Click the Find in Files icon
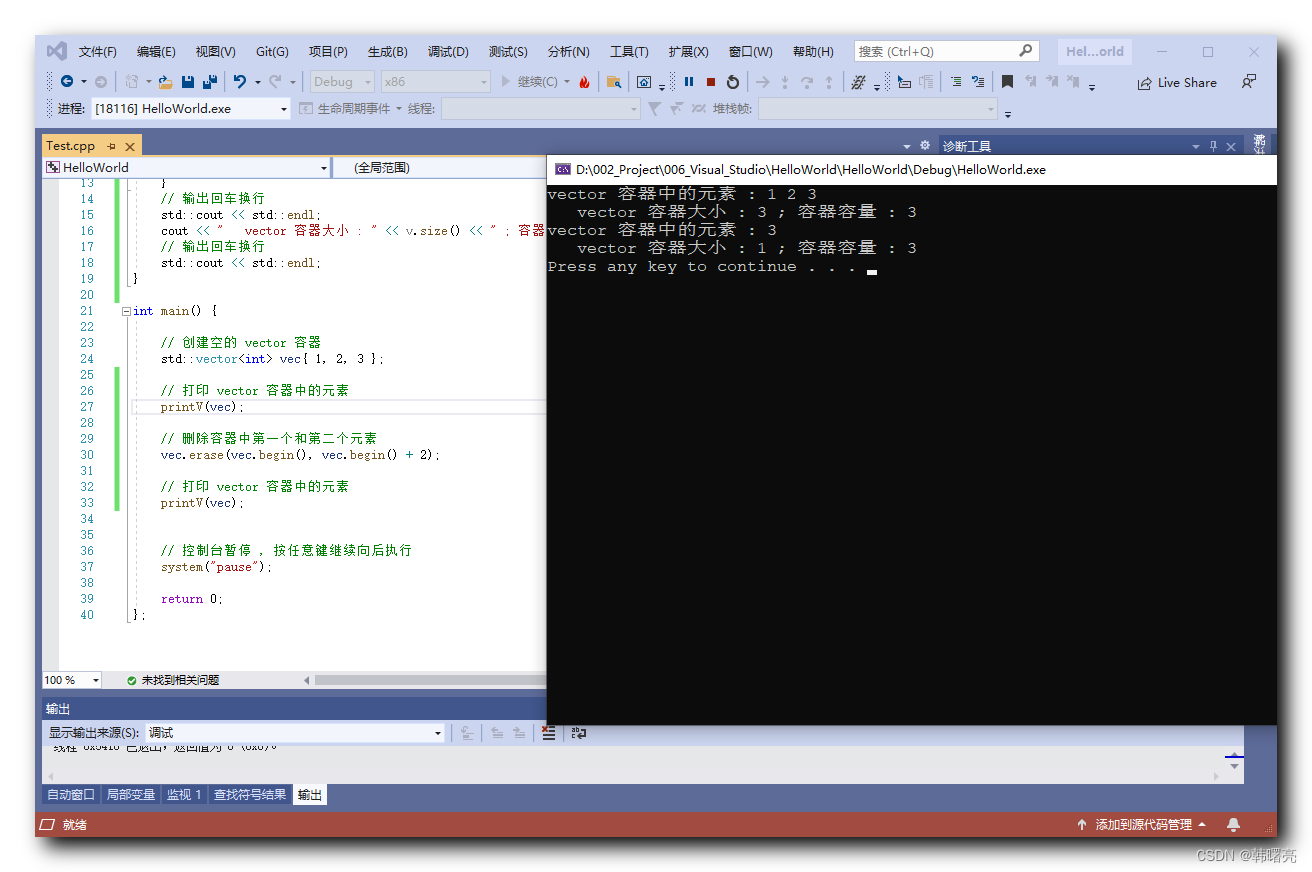This screenshot has width=1312, height=872. click(614, 82)
